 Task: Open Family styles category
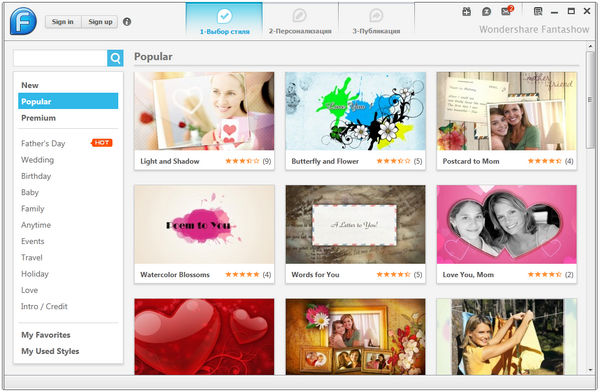coord(33,209)
